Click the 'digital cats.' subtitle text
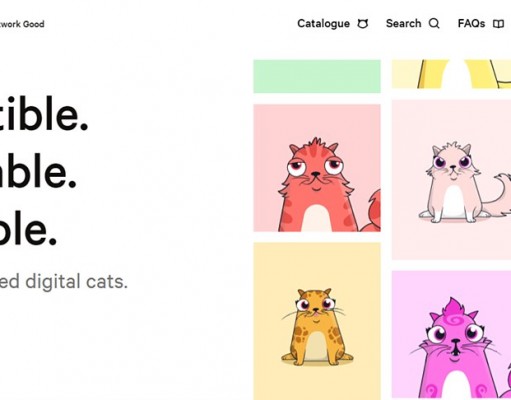This screenshot has height=400, width=511. click(77, 282)
